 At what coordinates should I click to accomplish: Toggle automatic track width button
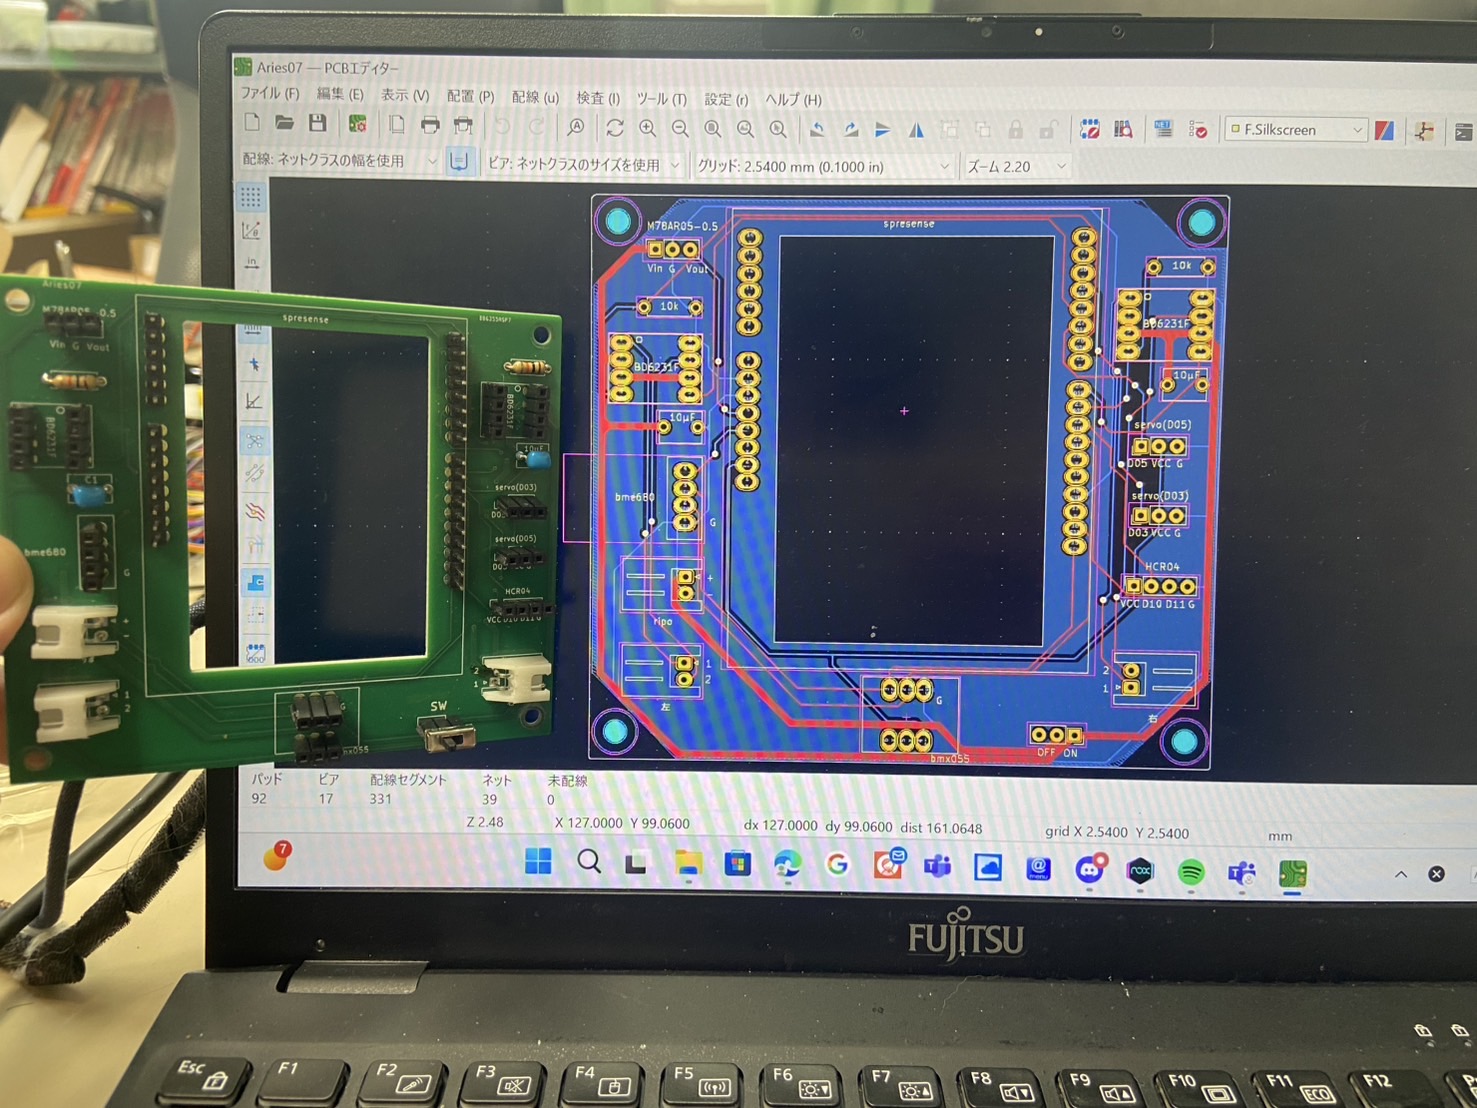[x=459, y=161]
